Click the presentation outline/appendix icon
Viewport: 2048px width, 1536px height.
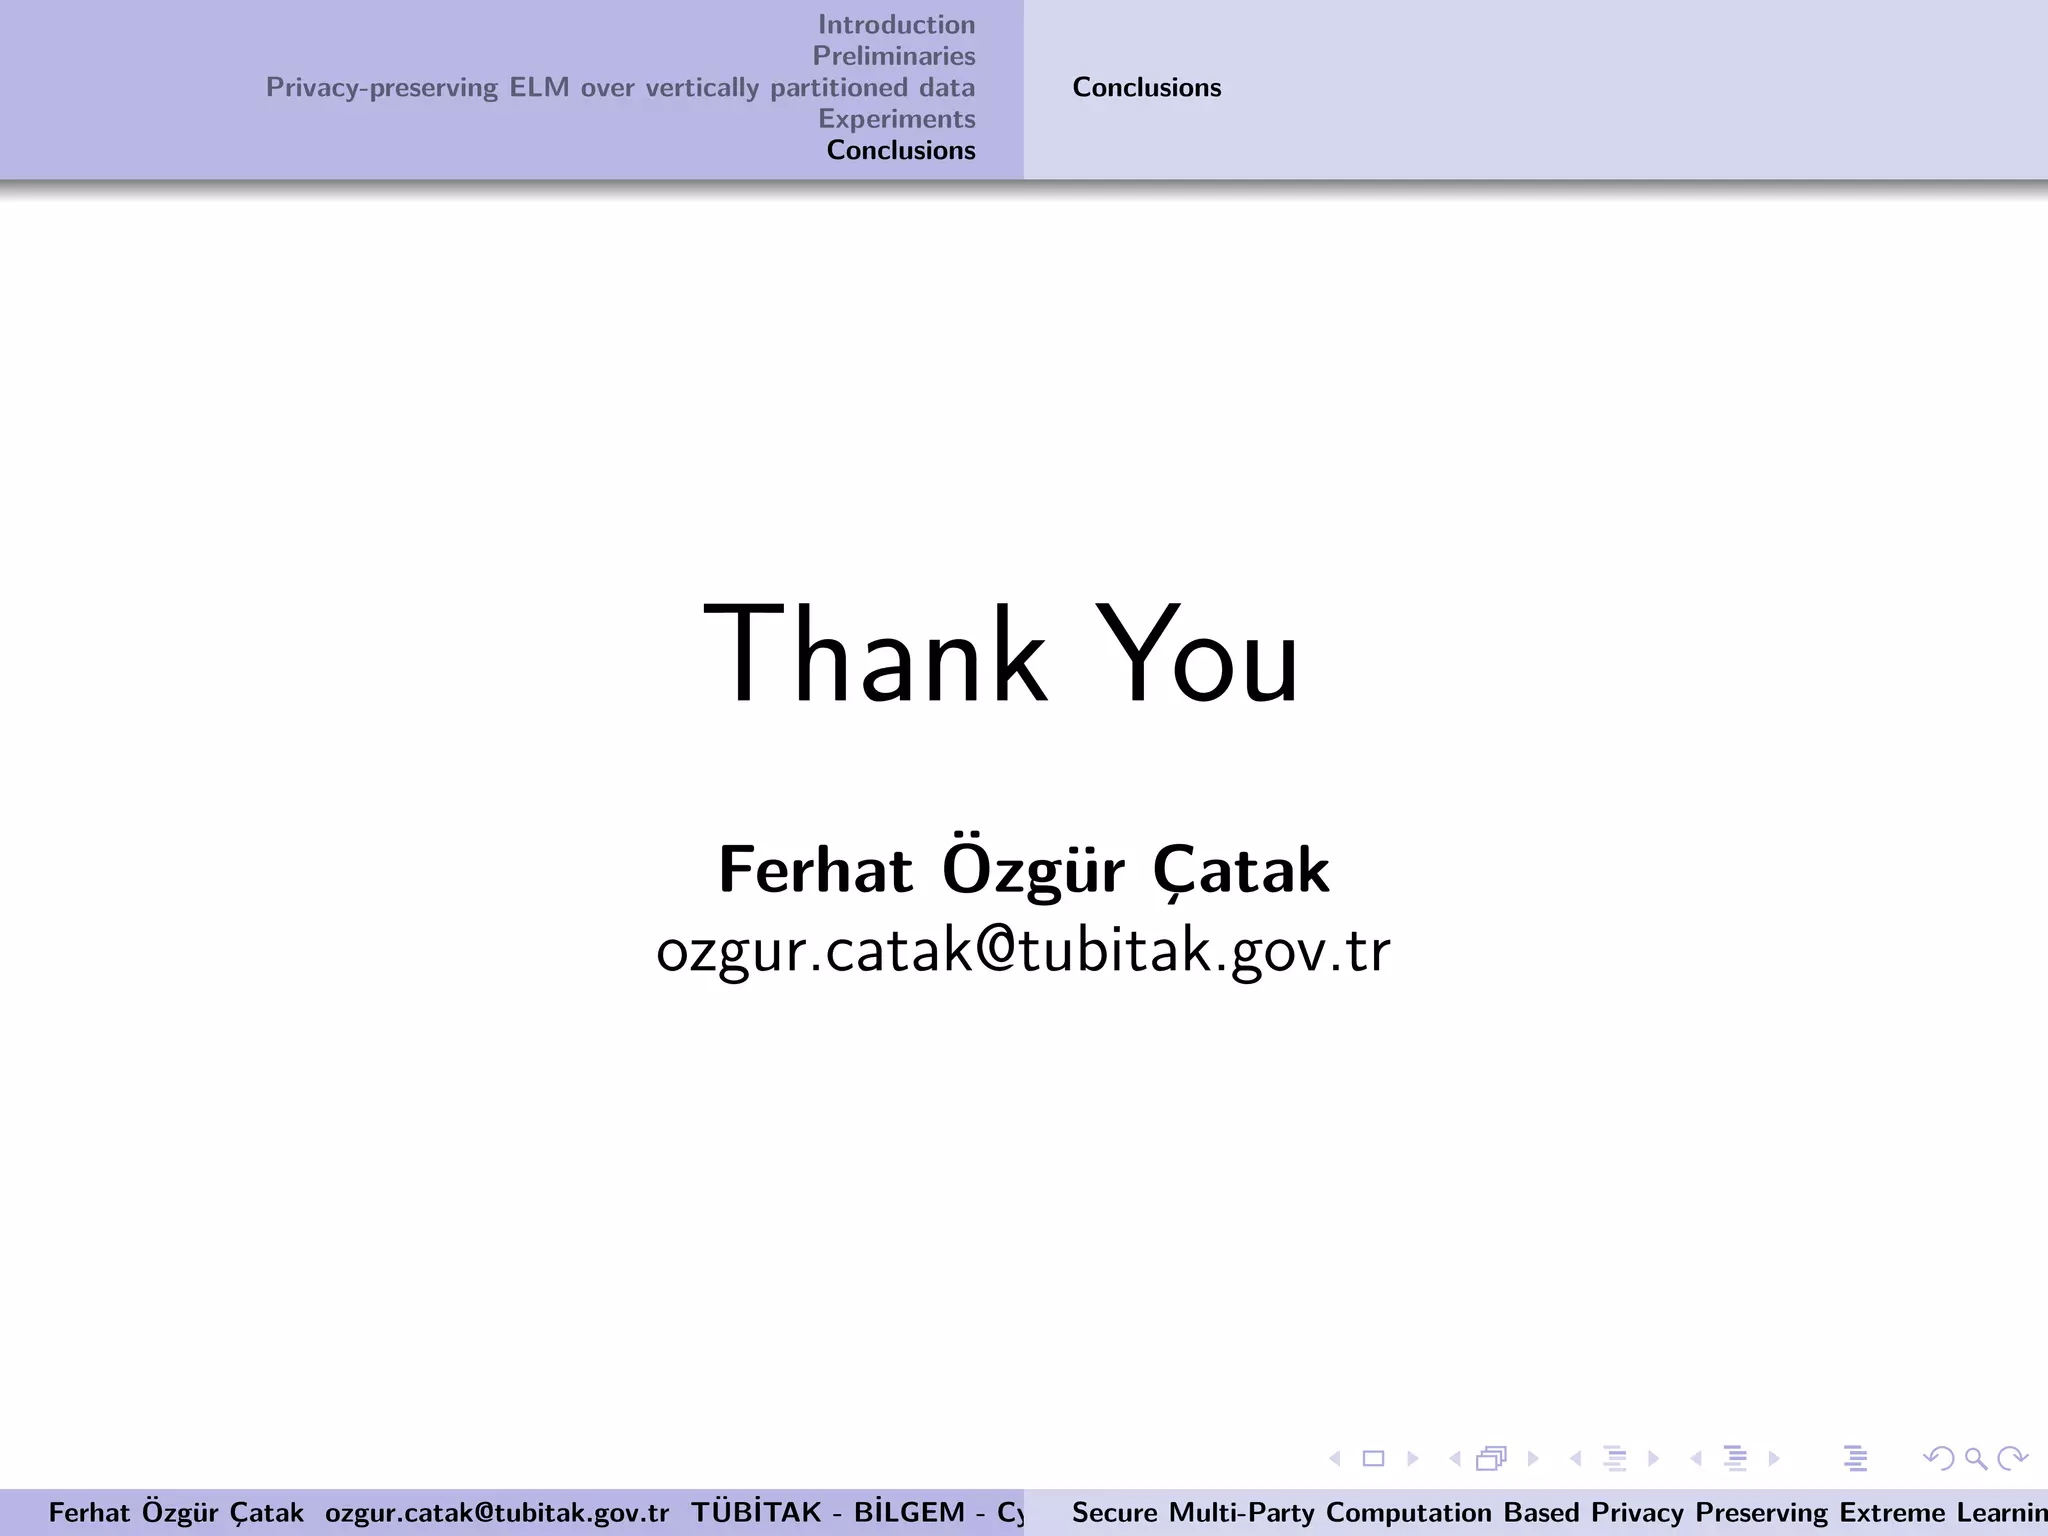(x=1856, y=1459)
